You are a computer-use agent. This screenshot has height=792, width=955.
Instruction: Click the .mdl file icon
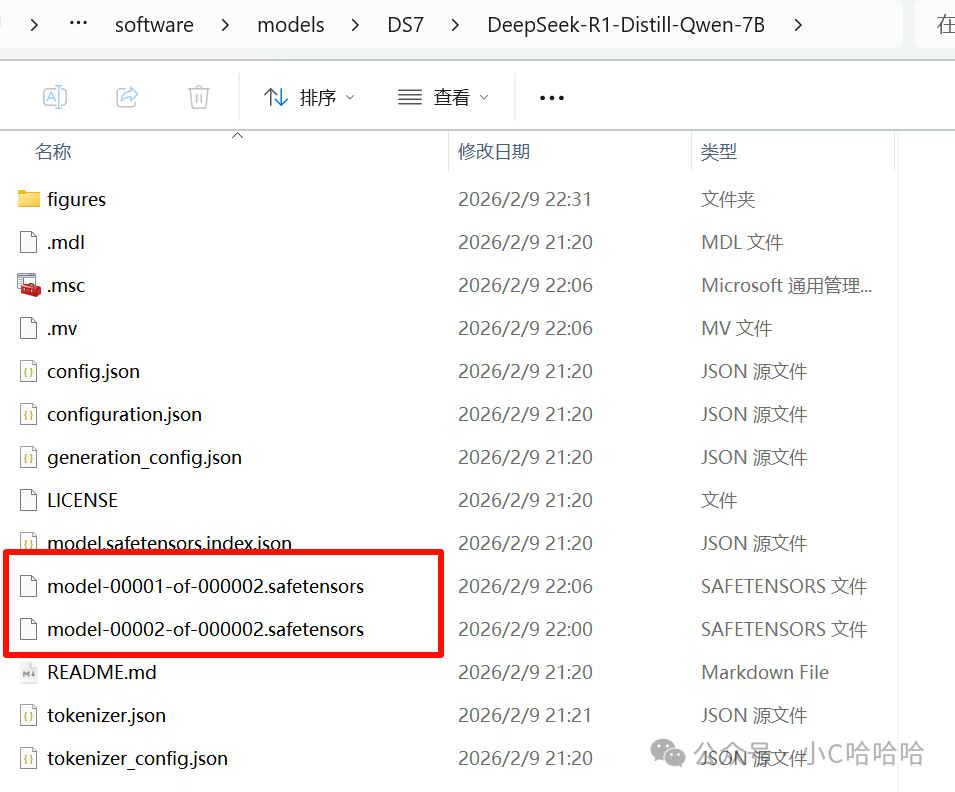(x=29, y=242)
